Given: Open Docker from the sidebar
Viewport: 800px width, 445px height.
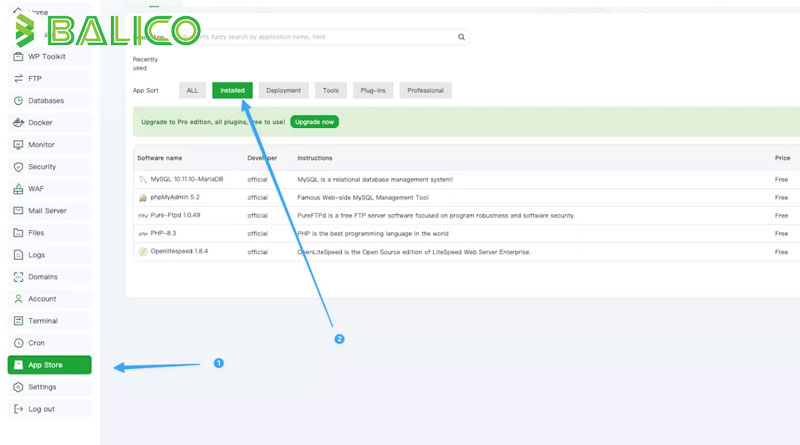Looking at the screenshot, I should (x=49, y=122).
